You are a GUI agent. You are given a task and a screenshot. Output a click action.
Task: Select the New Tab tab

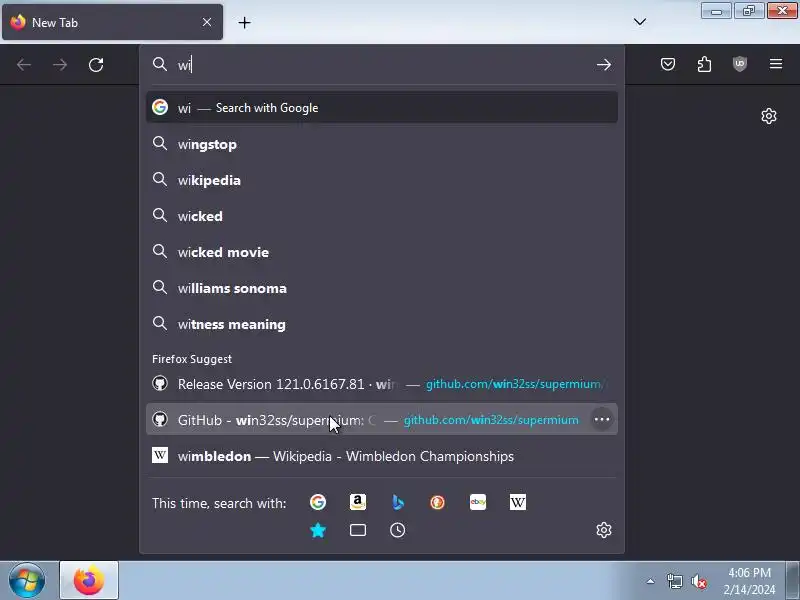112,22
